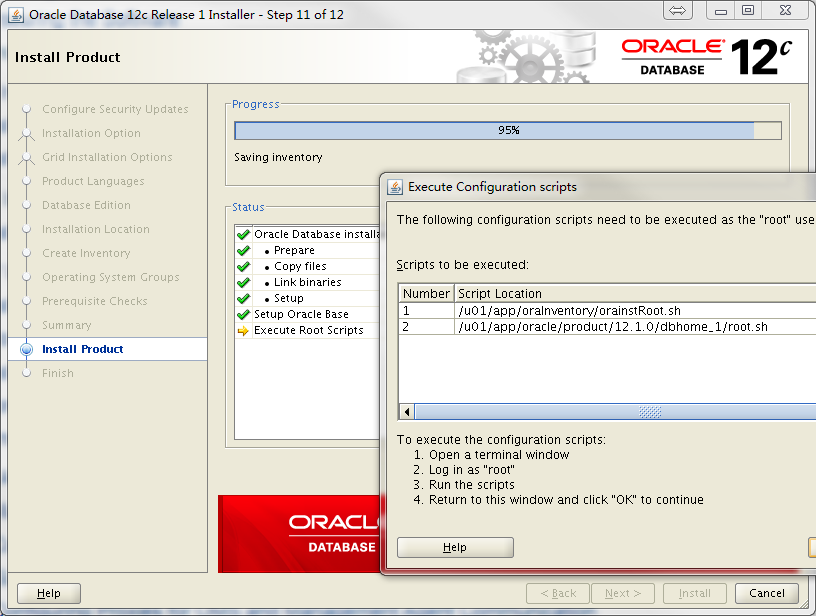Image resolution: width=816 pixels, height=616 pixels.
Task: Click the horizontal scrollbar thumb in scripts table
Action: coord(615,412)
